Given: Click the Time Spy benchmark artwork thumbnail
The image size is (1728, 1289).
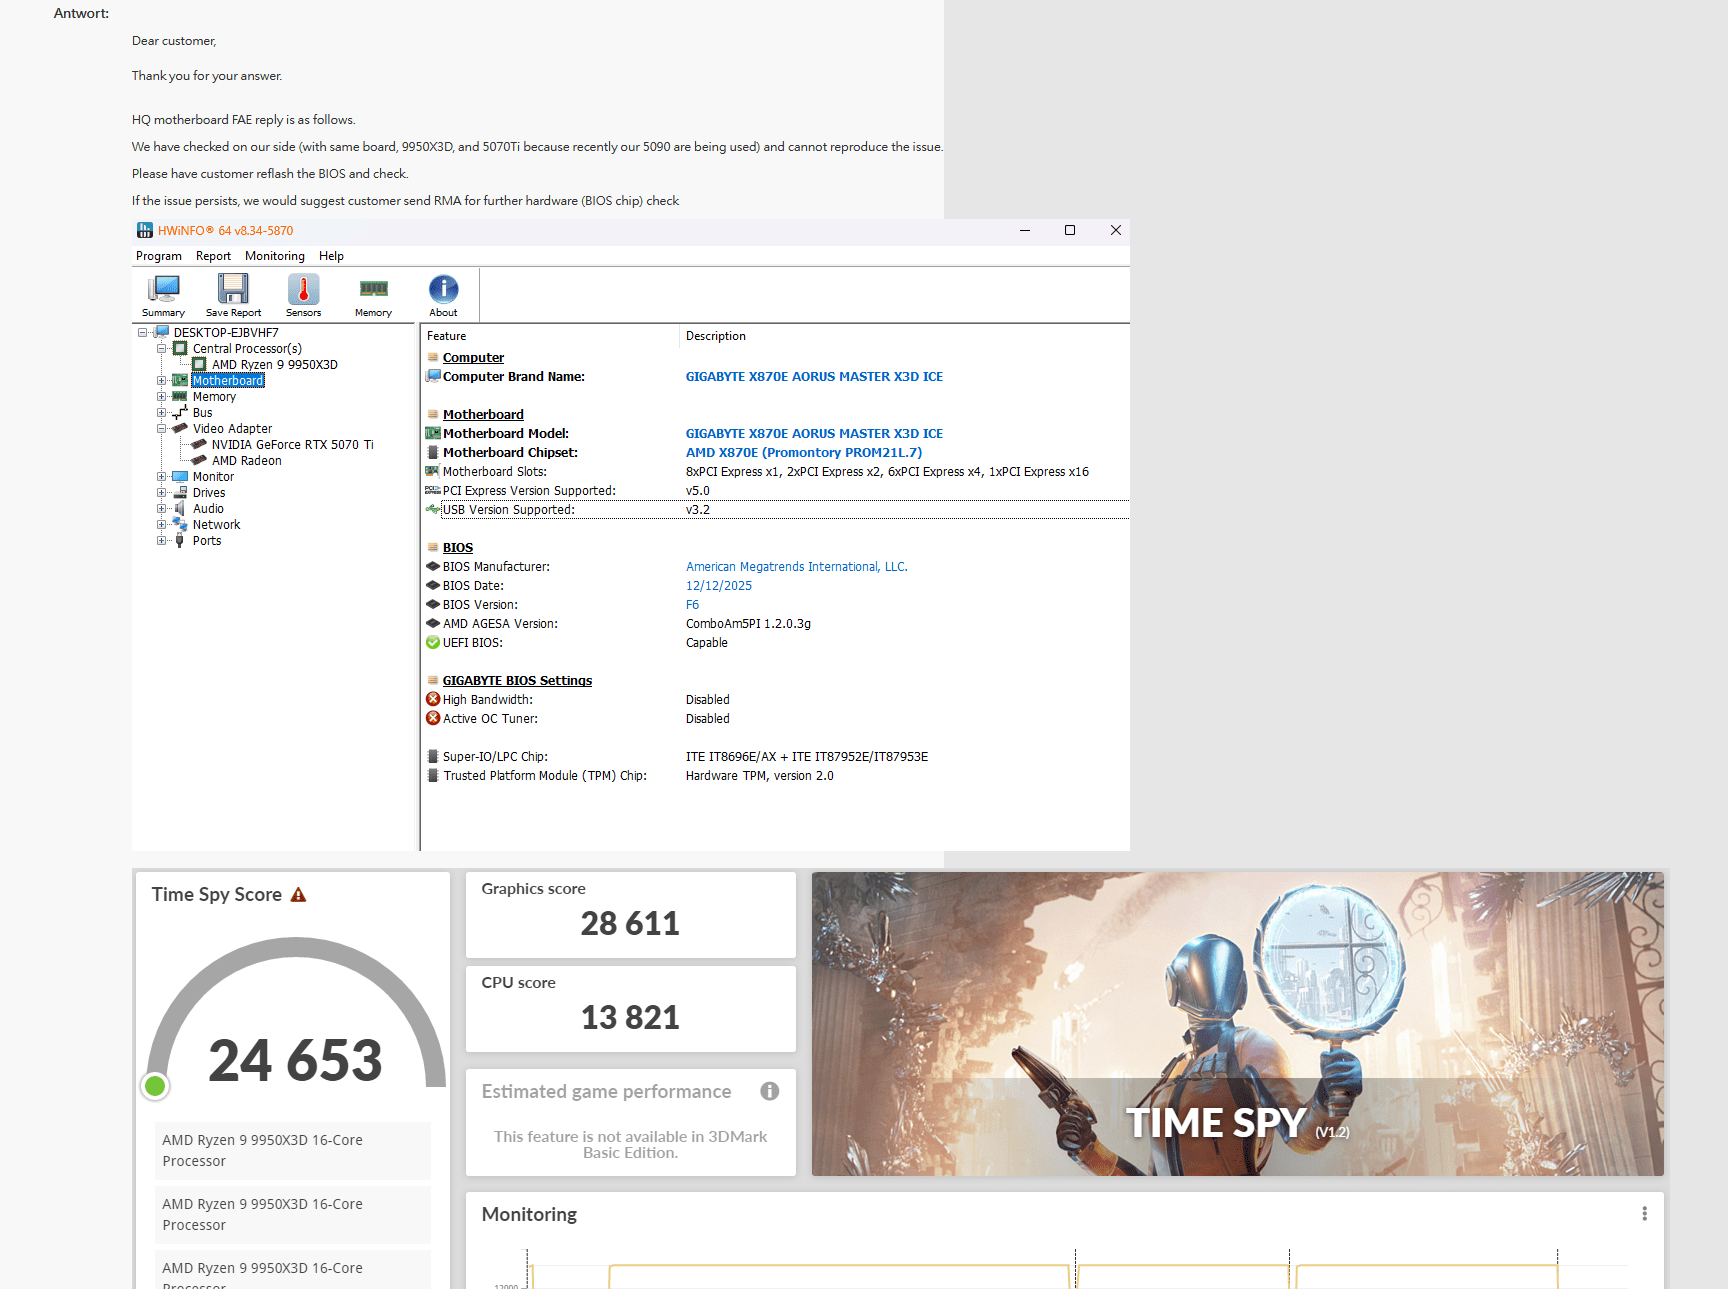Looking at the screenshot, I should click(1238, 1024).
